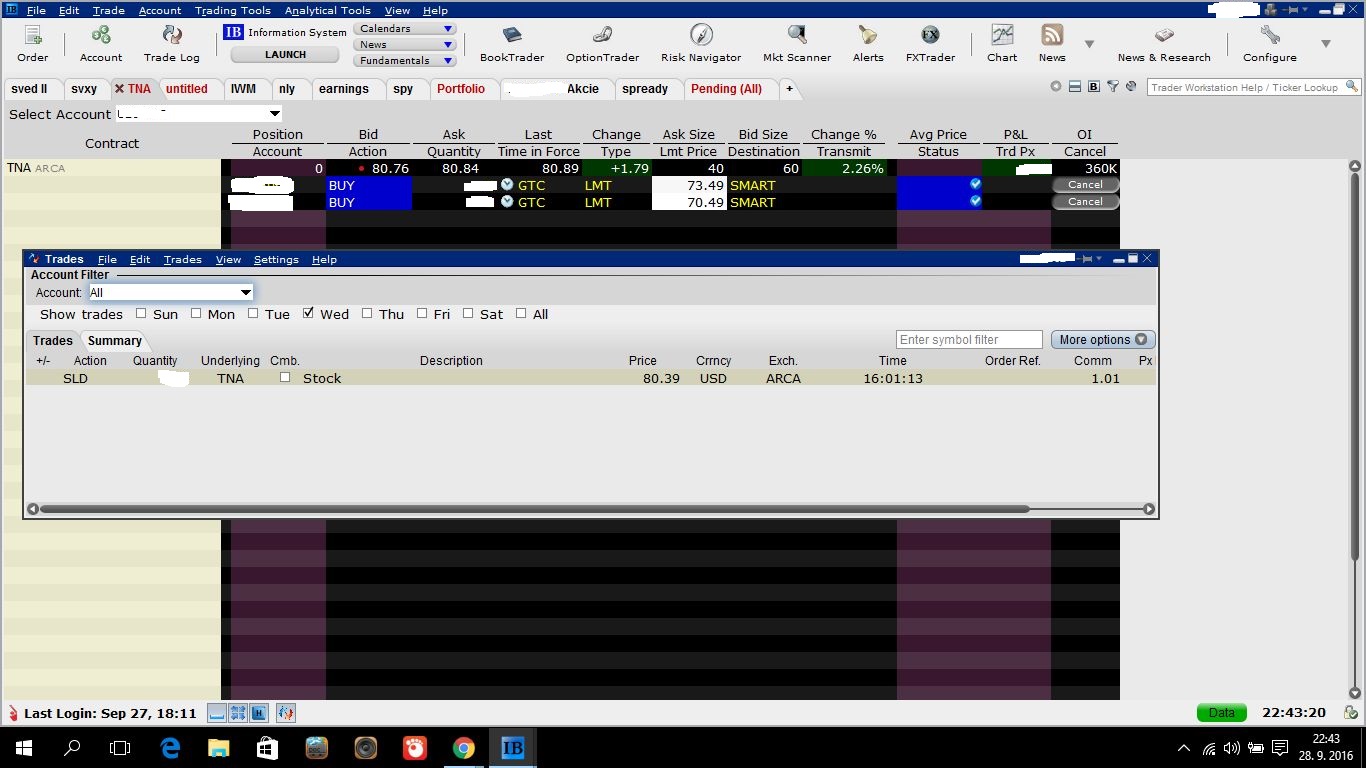
Task: Click the Last Login status icon
Action: pyautogui.click(x=12, y=713)
